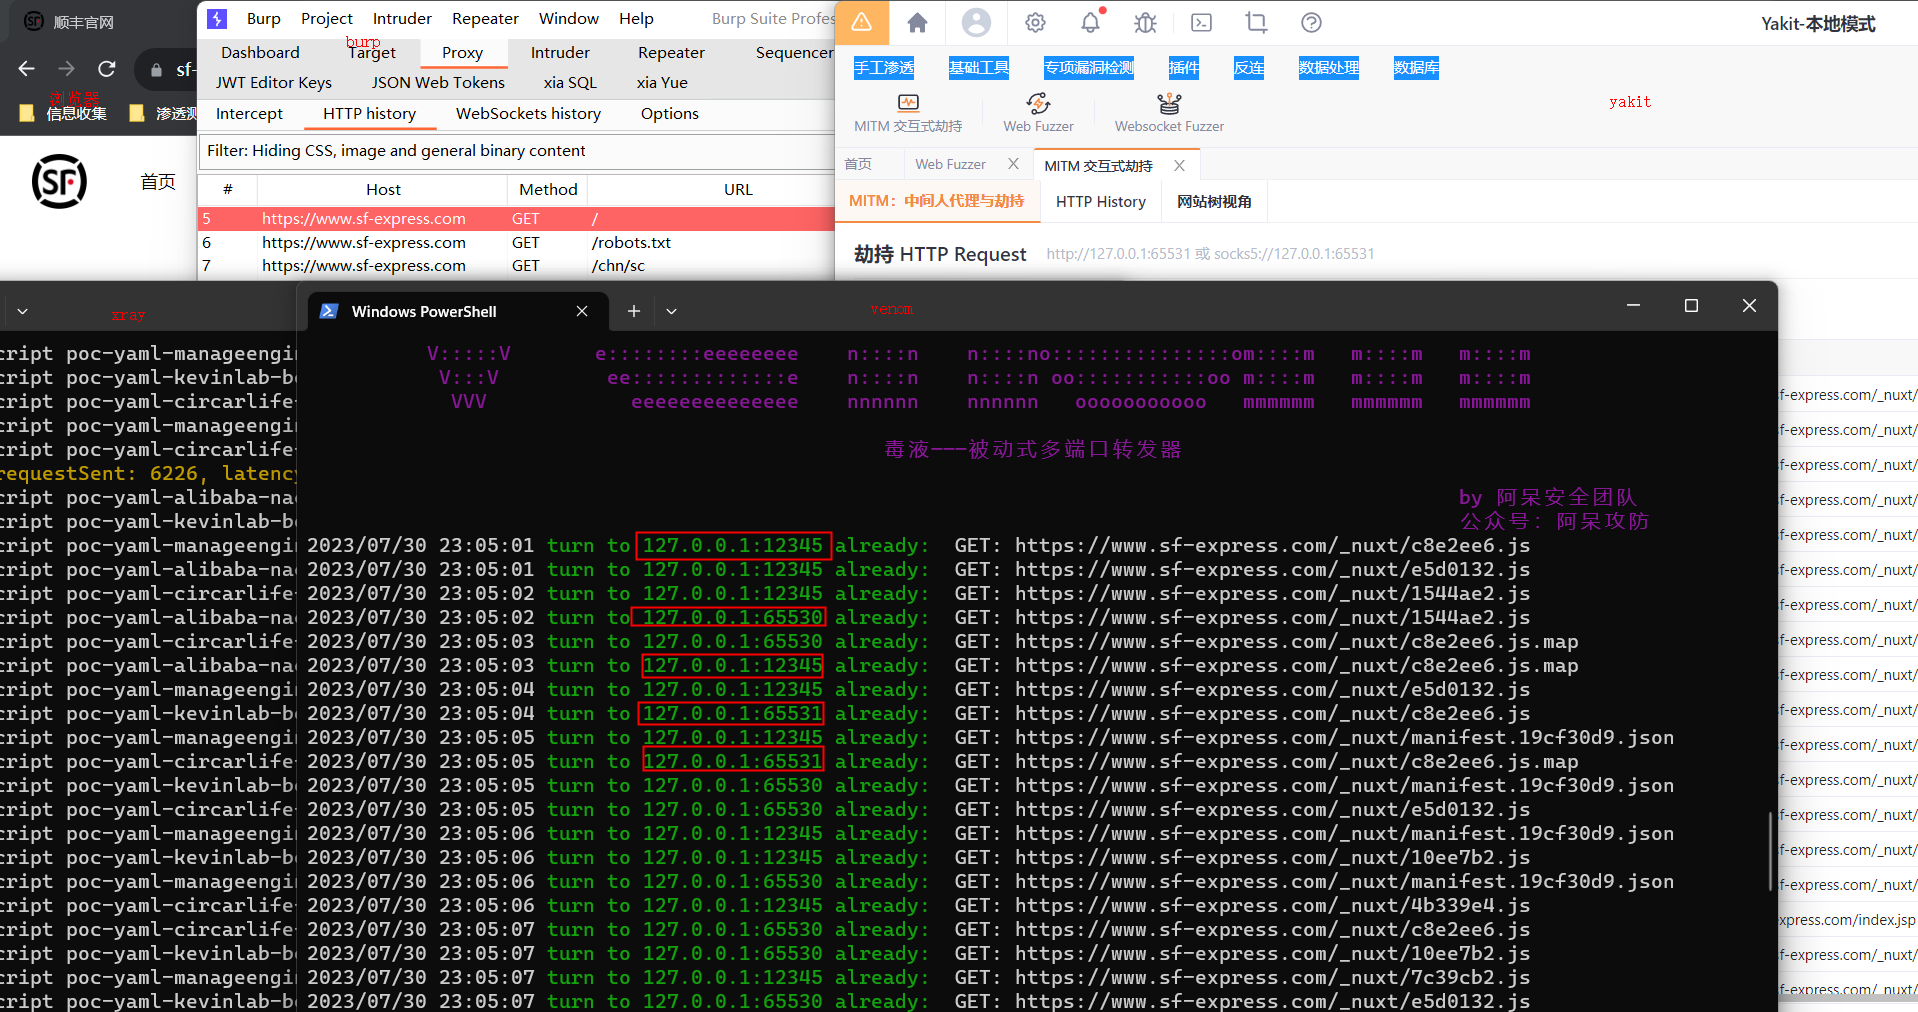Open 数据库 menu in Yakit
Image resolution: width=1918 pixels, height=1012 pixels.
[1416, 67]
